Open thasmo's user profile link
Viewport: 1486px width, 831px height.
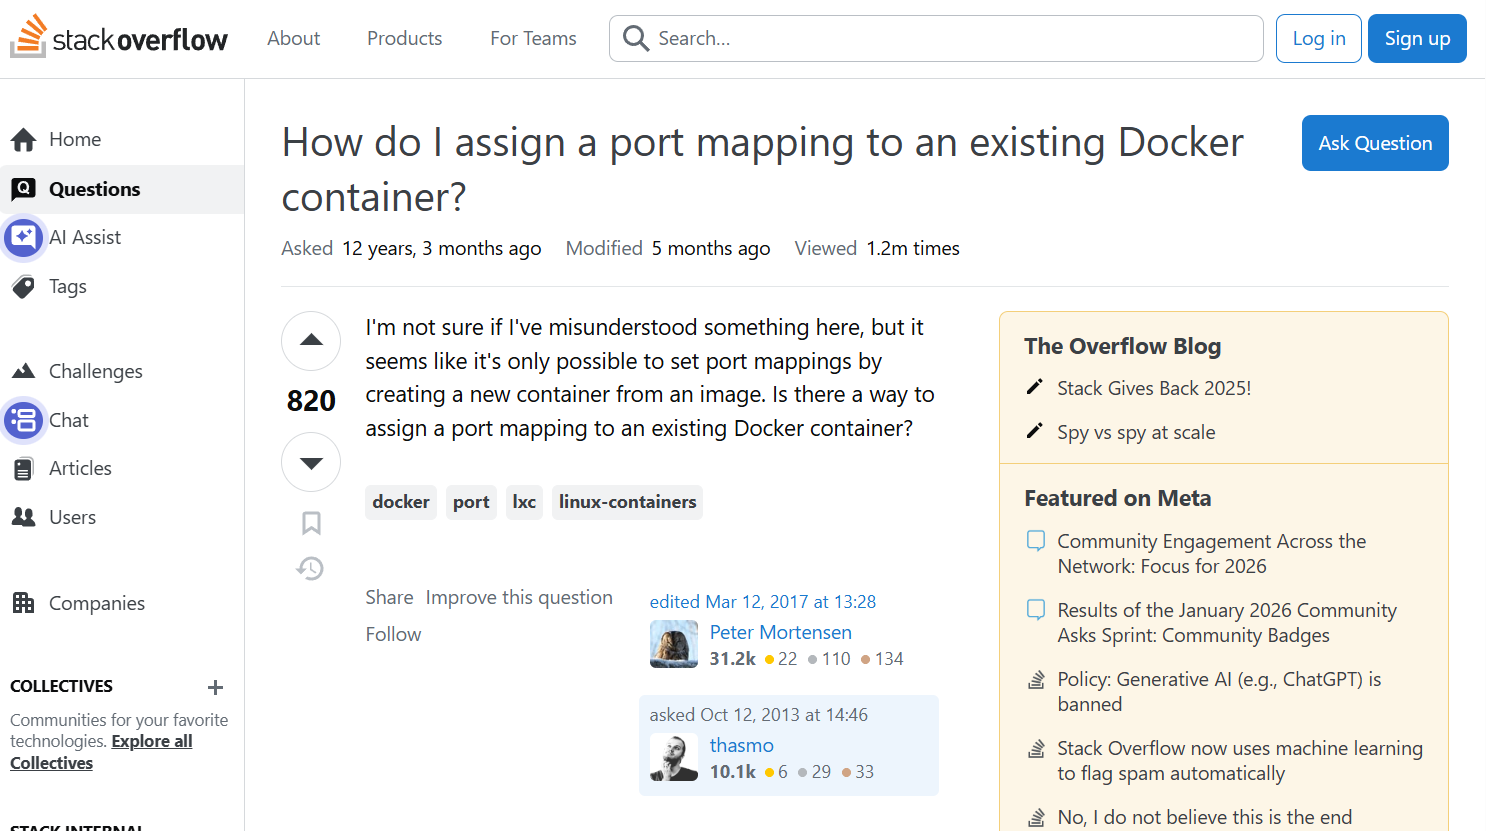point(741,746)
